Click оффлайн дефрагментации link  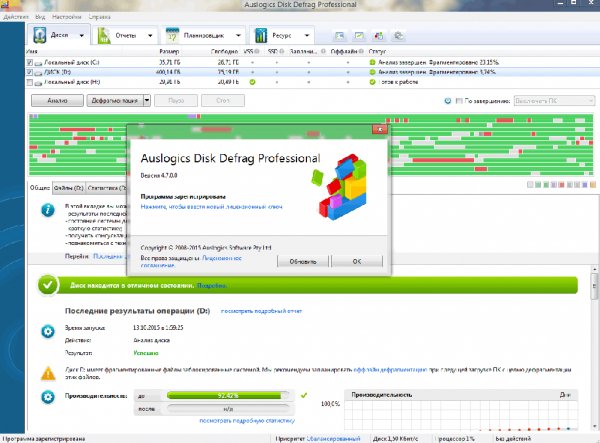(390, 370)
